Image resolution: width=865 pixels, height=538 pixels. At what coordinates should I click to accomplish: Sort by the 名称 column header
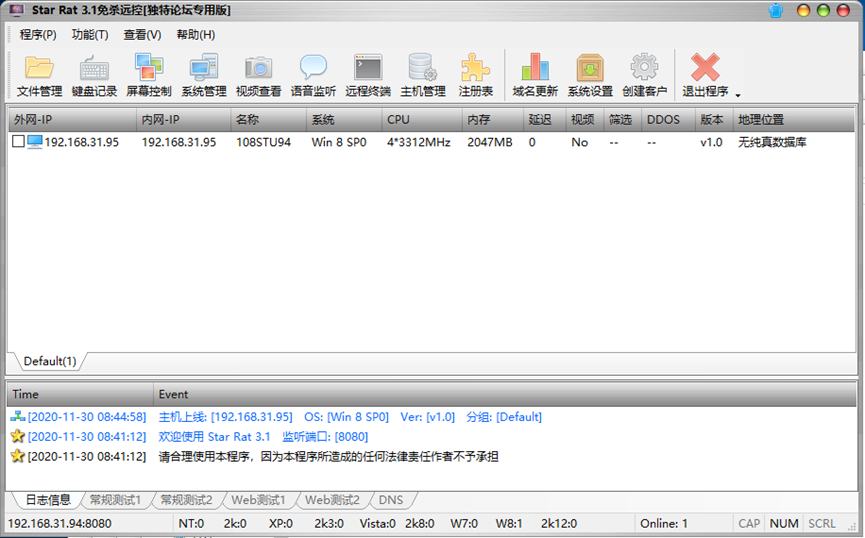(269, 120)
